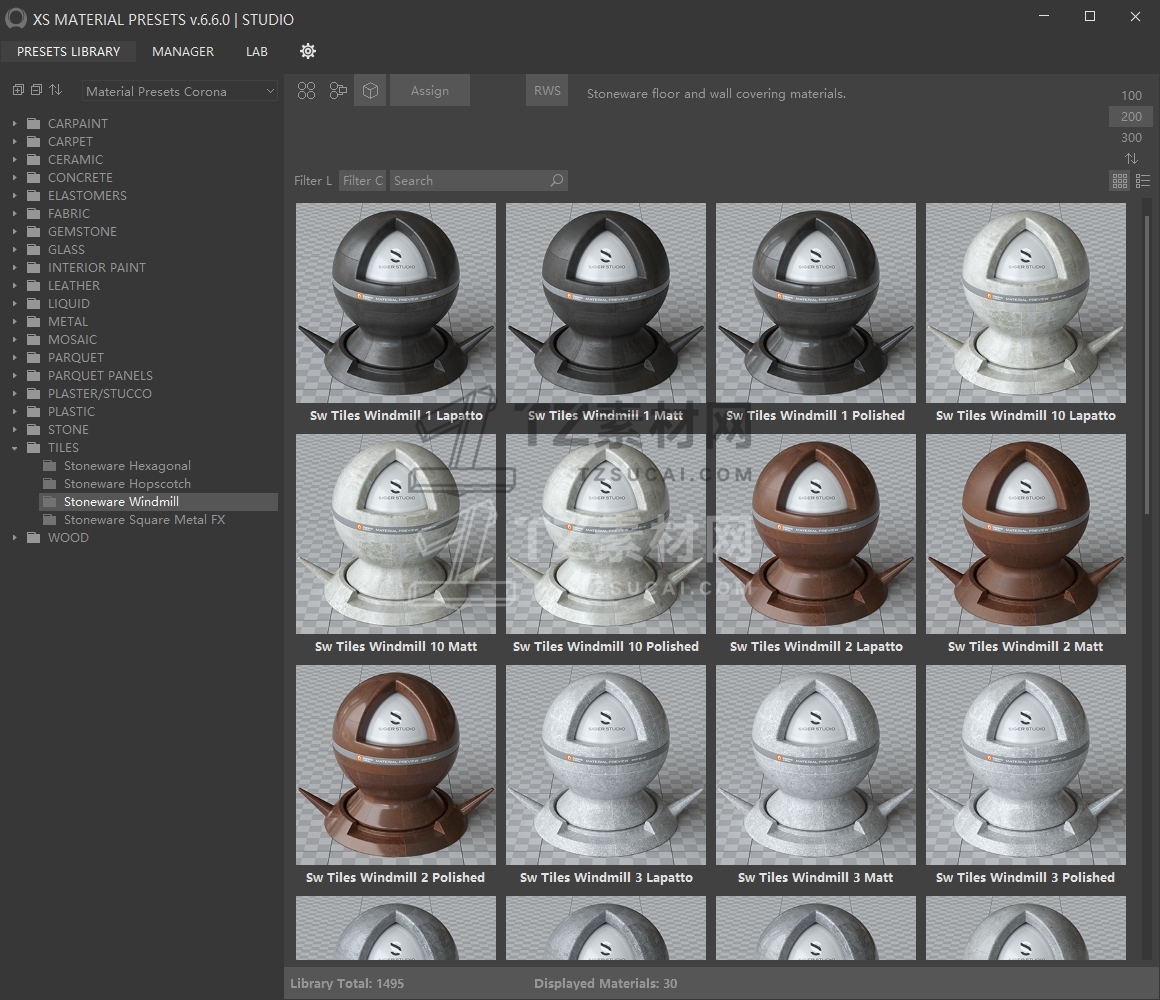Image resolution: width=1160 pixels, height=1000 pixels.
Task: Switch to LAB tab
Action: 257,51
